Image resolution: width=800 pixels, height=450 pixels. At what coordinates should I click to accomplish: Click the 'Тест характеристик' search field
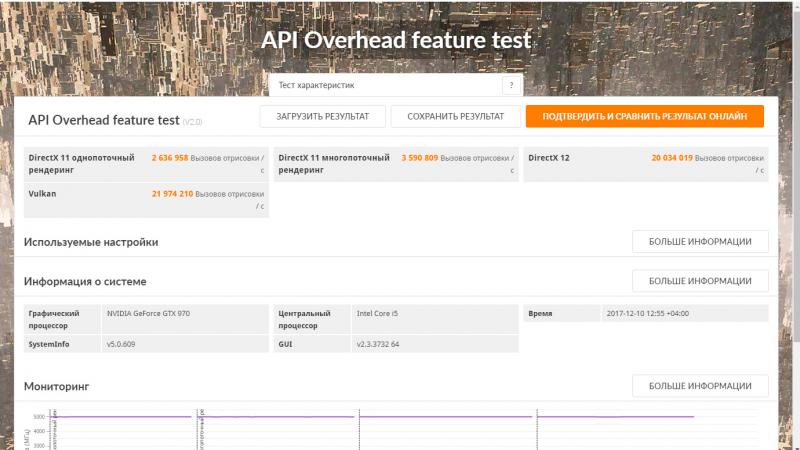coord(385,86)
